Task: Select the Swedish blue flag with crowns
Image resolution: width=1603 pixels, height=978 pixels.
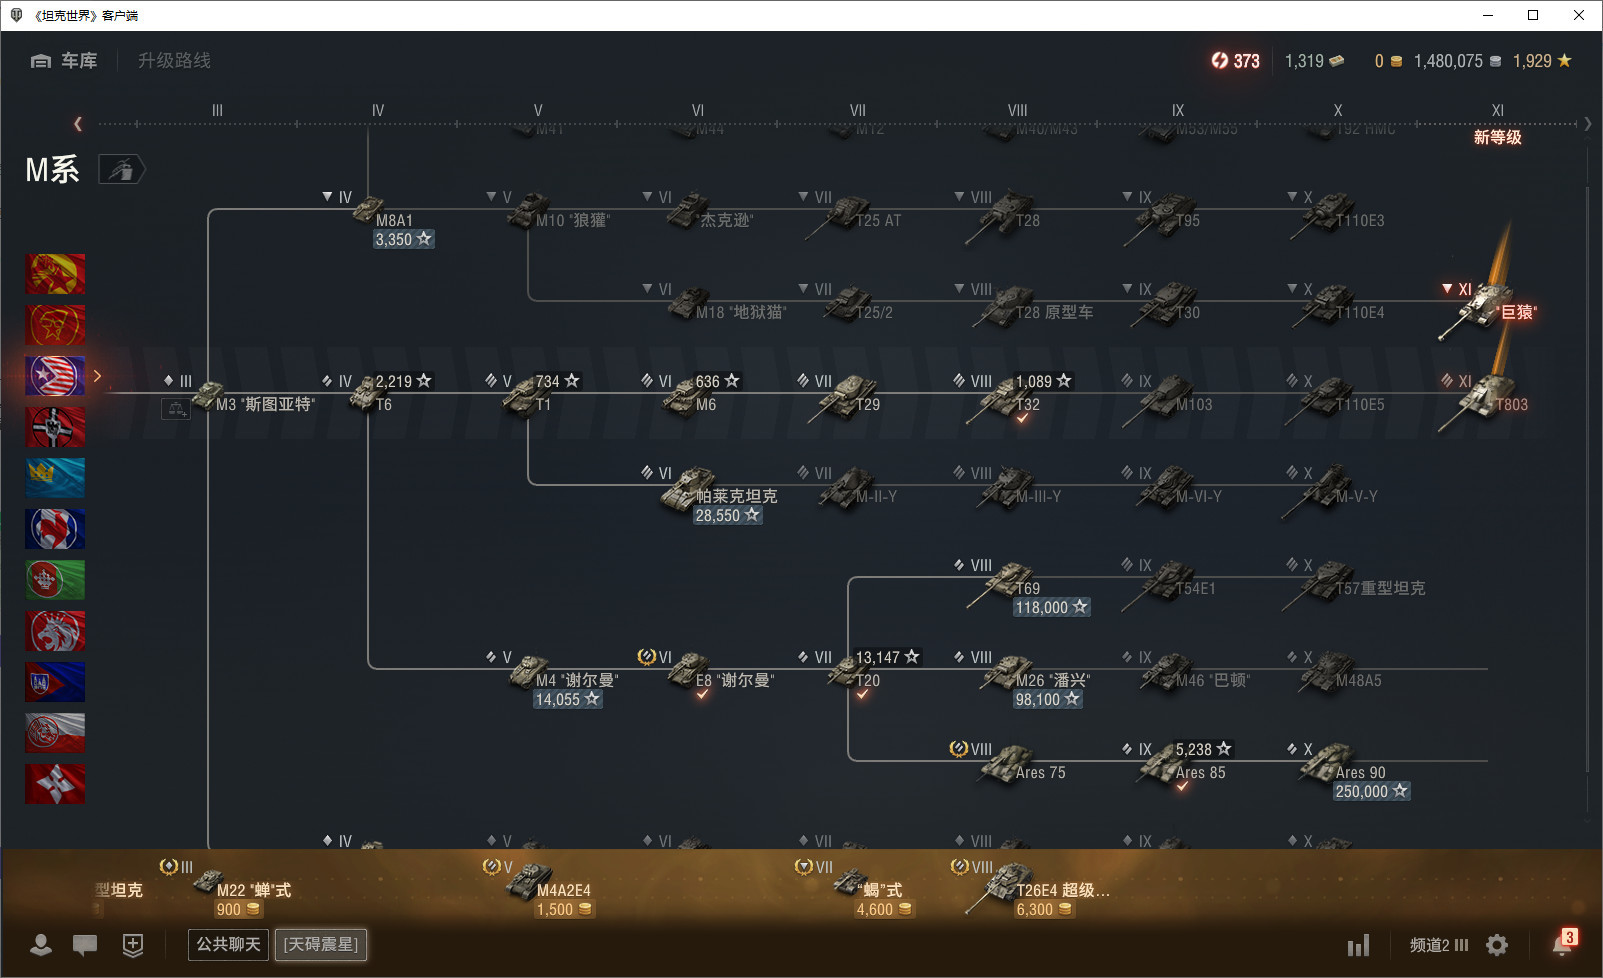Action: tap(55, 478)
